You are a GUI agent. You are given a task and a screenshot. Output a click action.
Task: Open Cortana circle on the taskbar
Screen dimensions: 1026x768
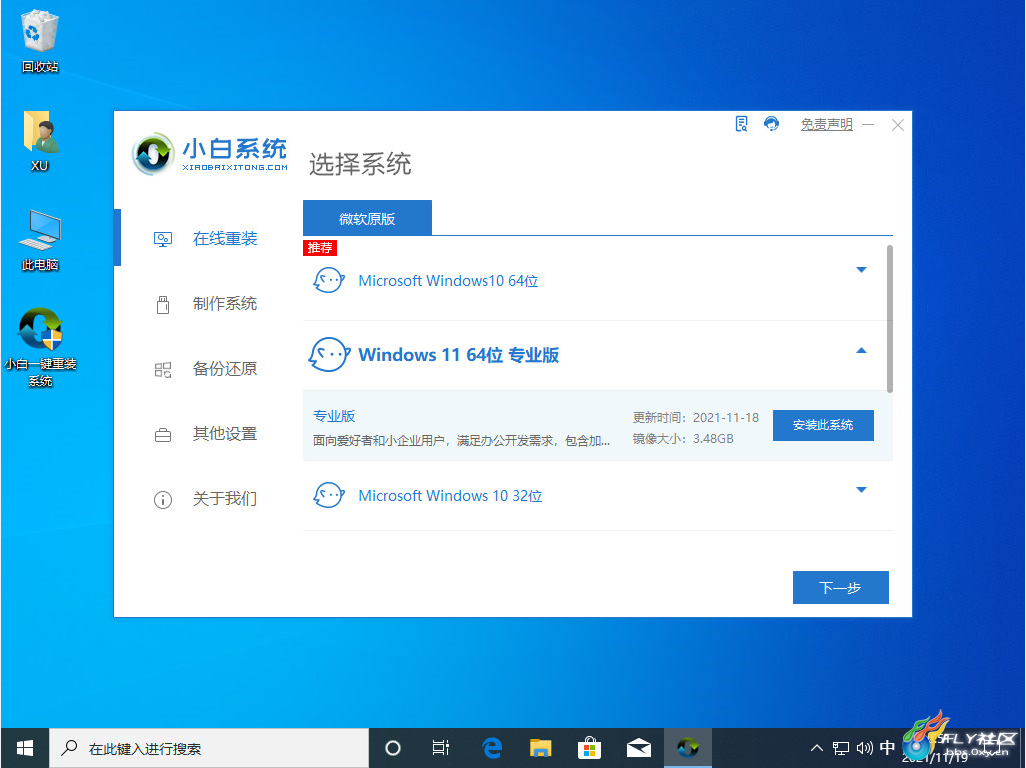pyautogui.click(x=393, y=748)
